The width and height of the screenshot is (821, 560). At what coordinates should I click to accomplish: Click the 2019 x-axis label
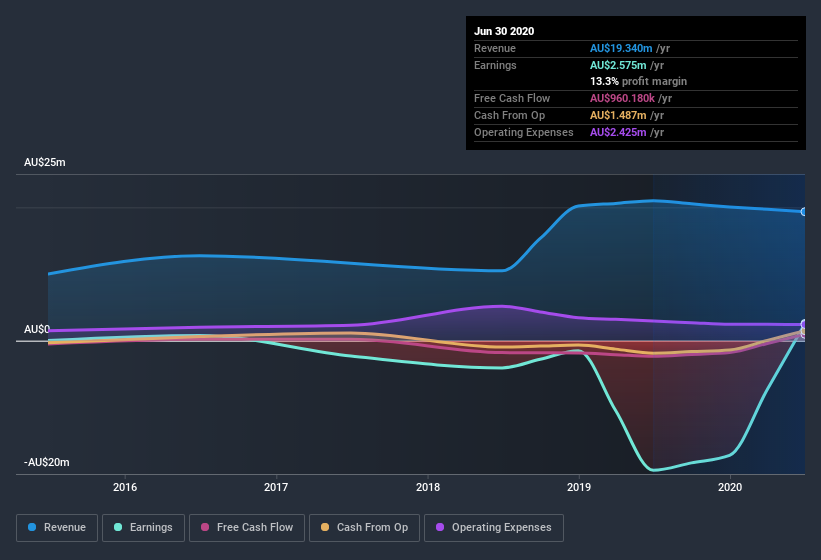tap(579, 487)
